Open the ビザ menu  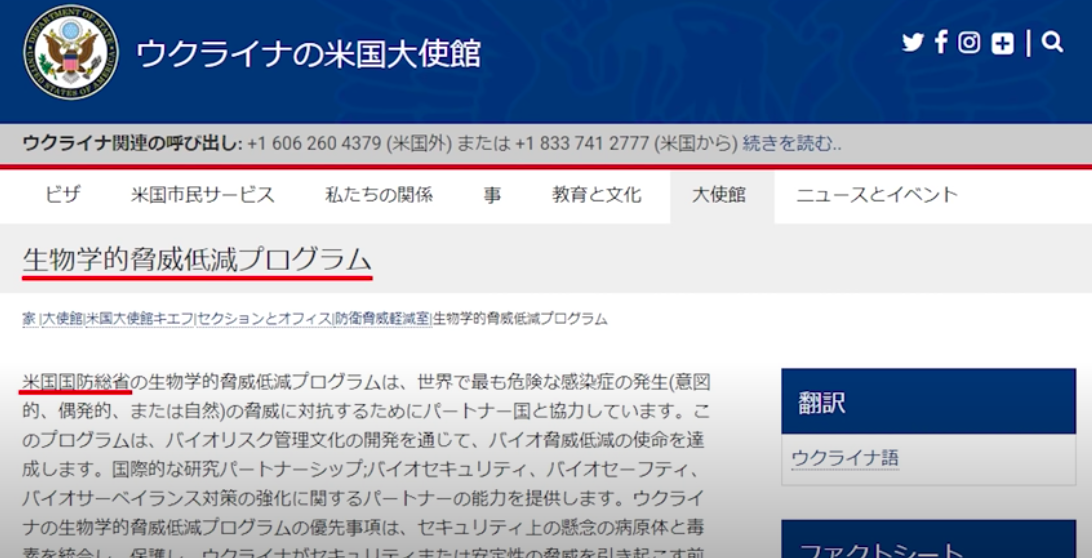[62, 195]
